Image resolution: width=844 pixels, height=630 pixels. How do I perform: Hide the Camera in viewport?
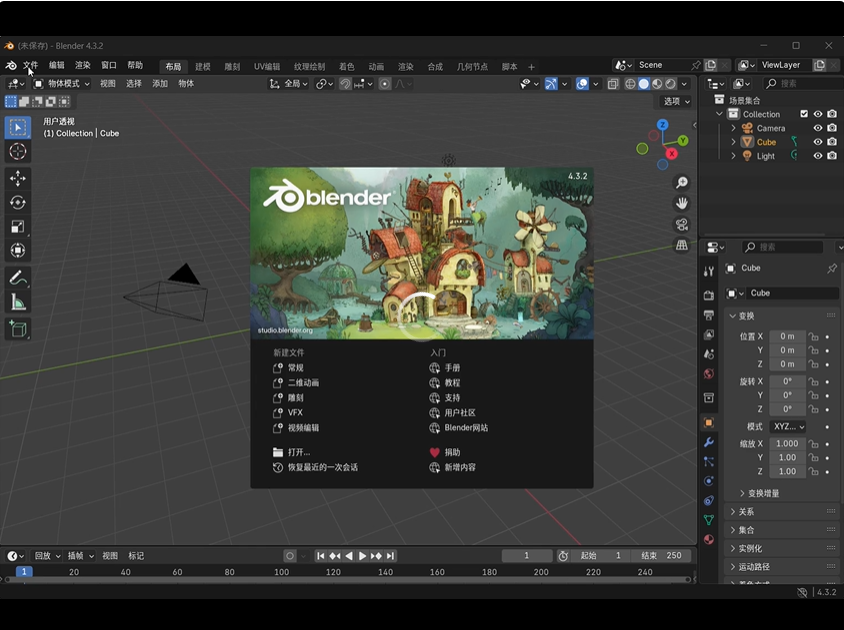[x=818, y=128]
